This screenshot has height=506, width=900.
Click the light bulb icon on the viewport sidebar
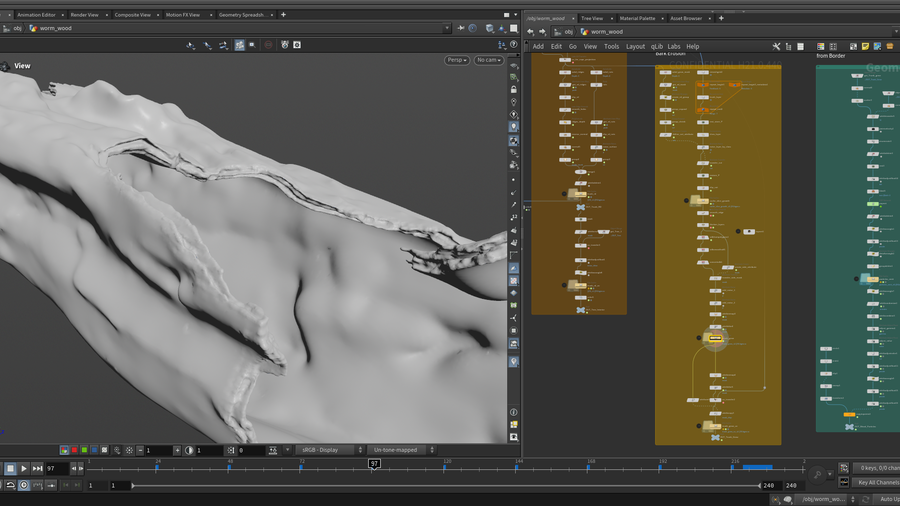coord(514,127)
